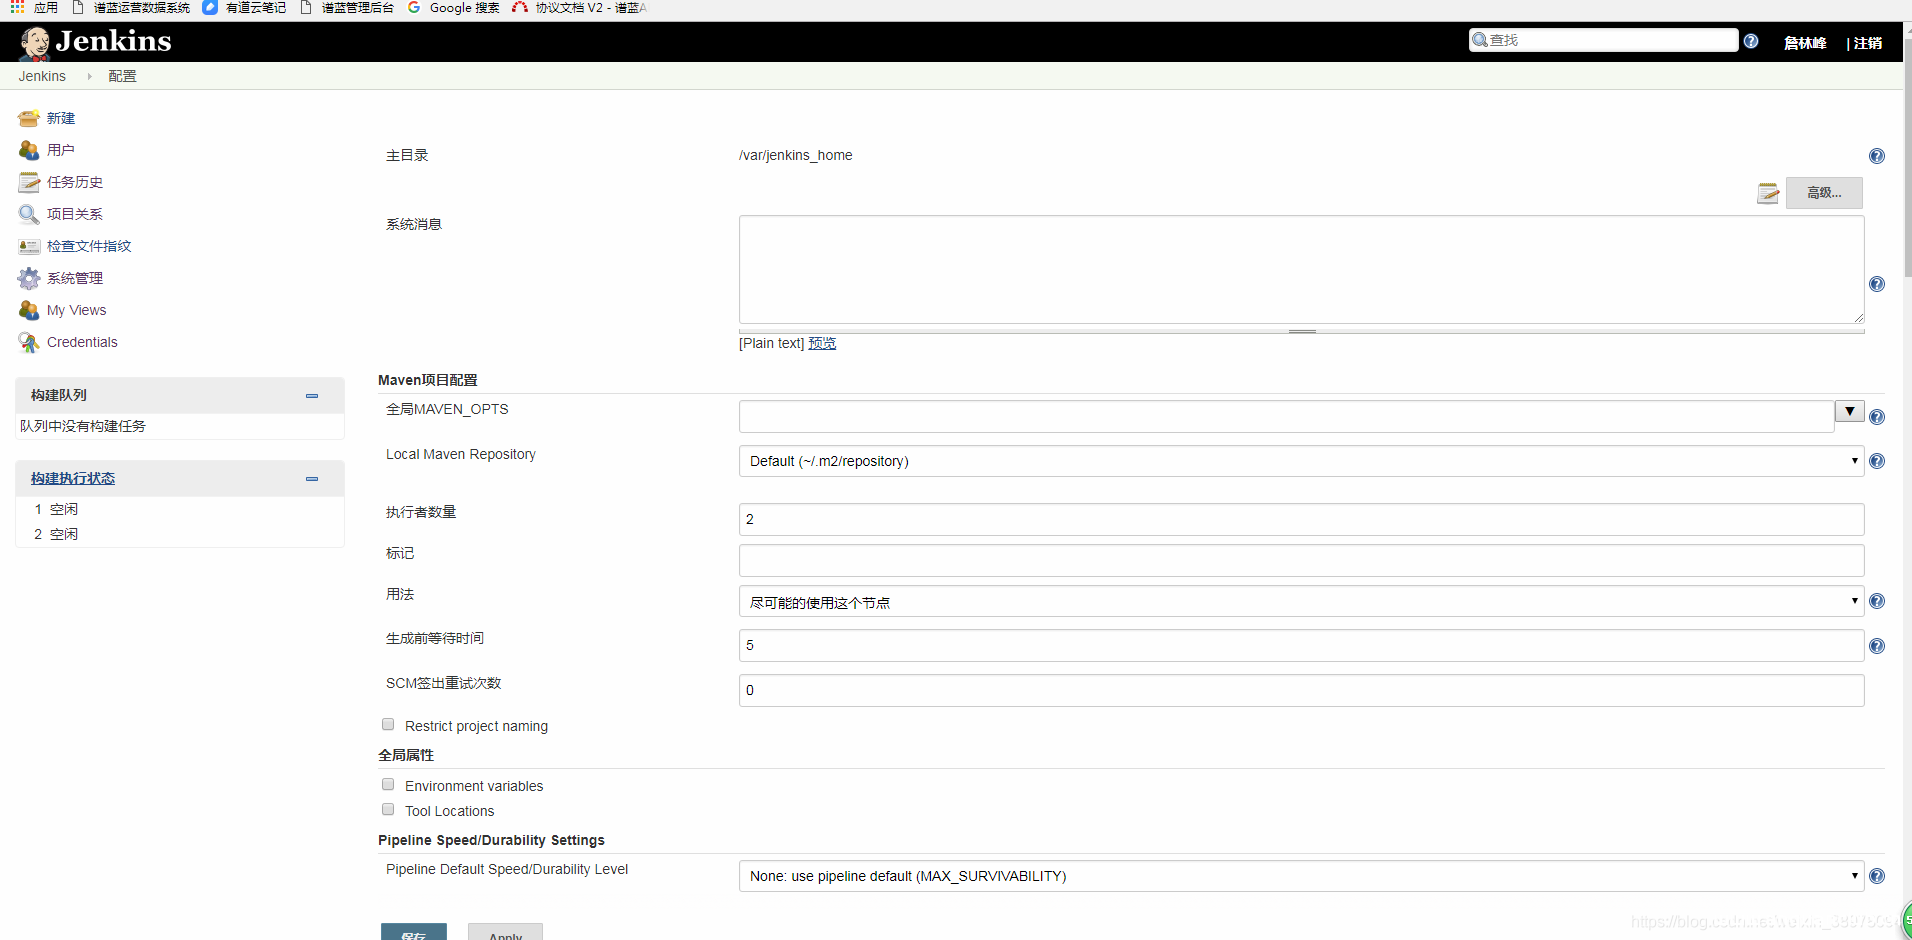Viewport: 1912px width, 940px height.
Task: Enable Tool Locations
Action: pos(388,809)
